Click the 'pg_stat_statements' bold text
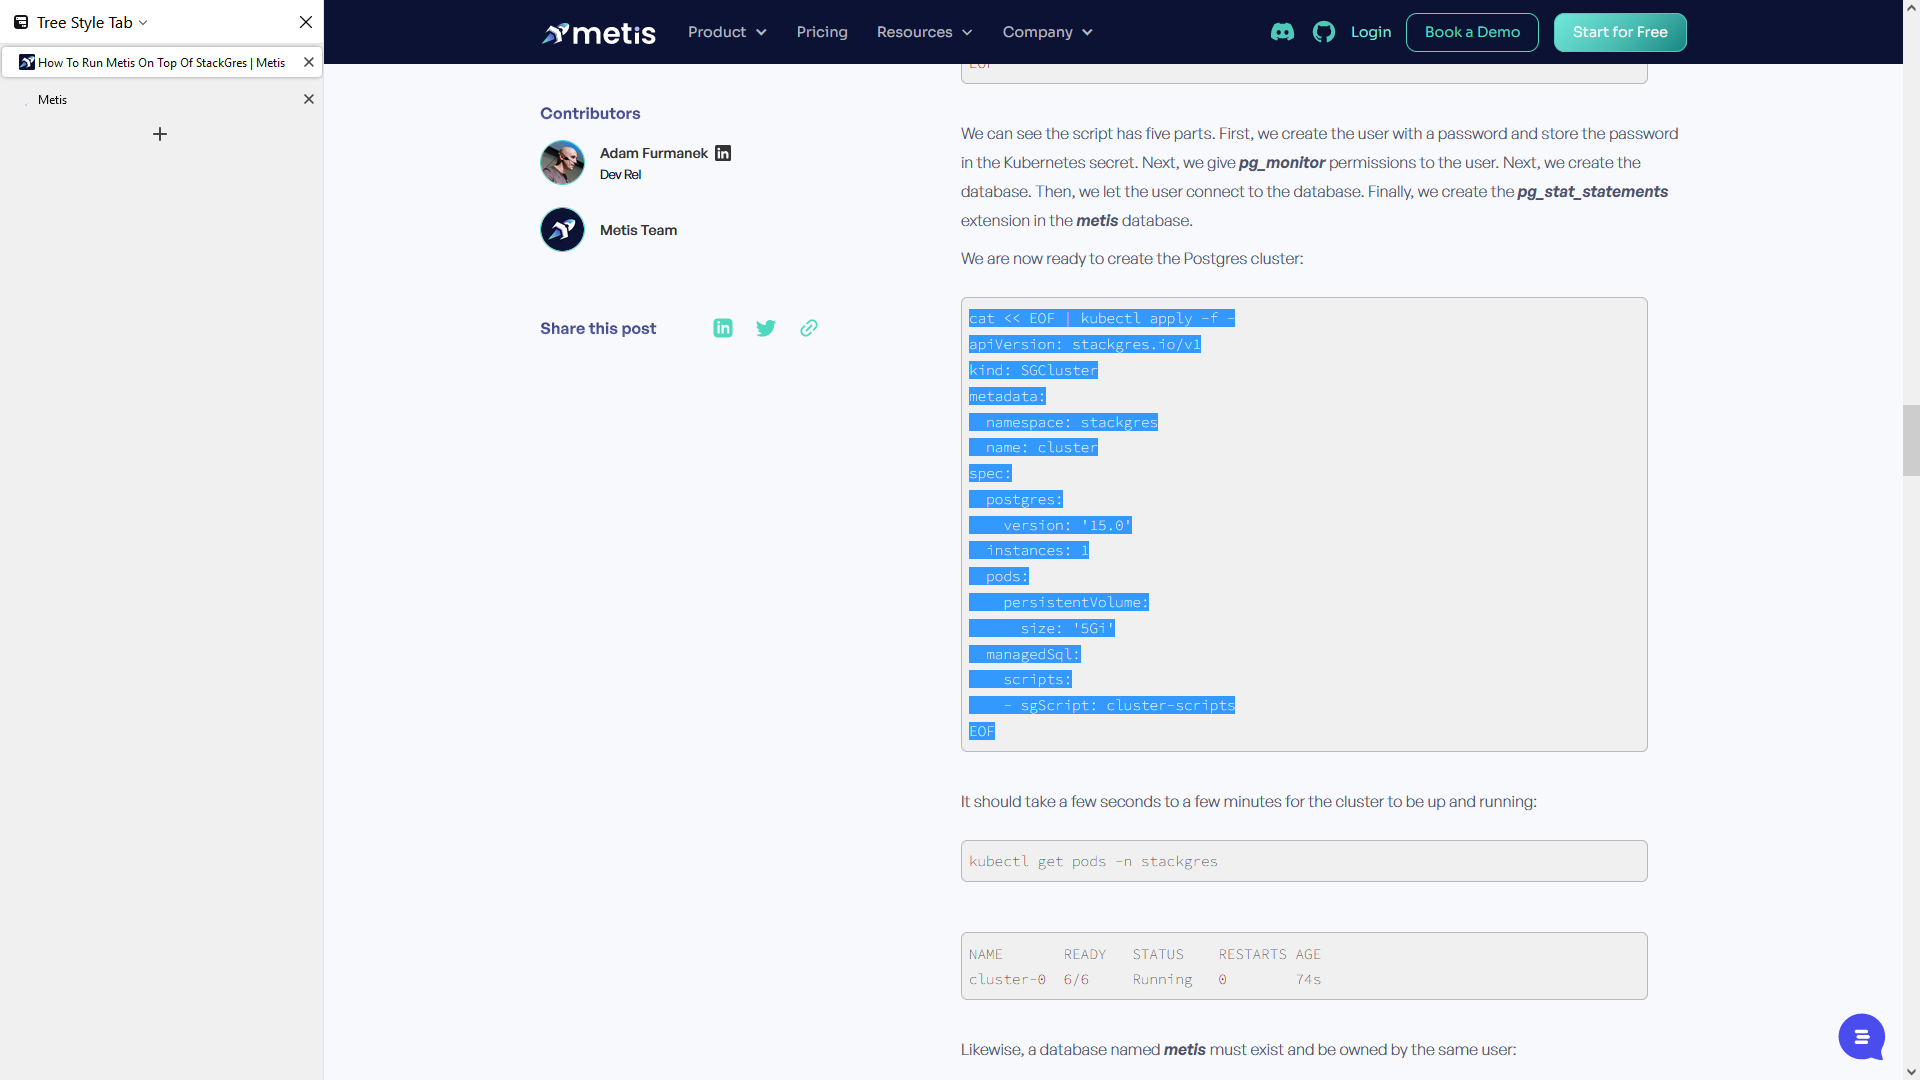 pyautogui.click(x=1592, y=191)
